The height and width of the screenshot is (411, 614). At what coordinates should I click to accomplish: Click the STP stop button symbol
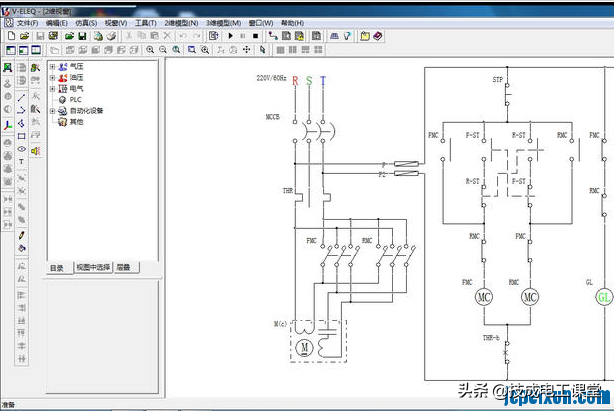click(507, 94)
